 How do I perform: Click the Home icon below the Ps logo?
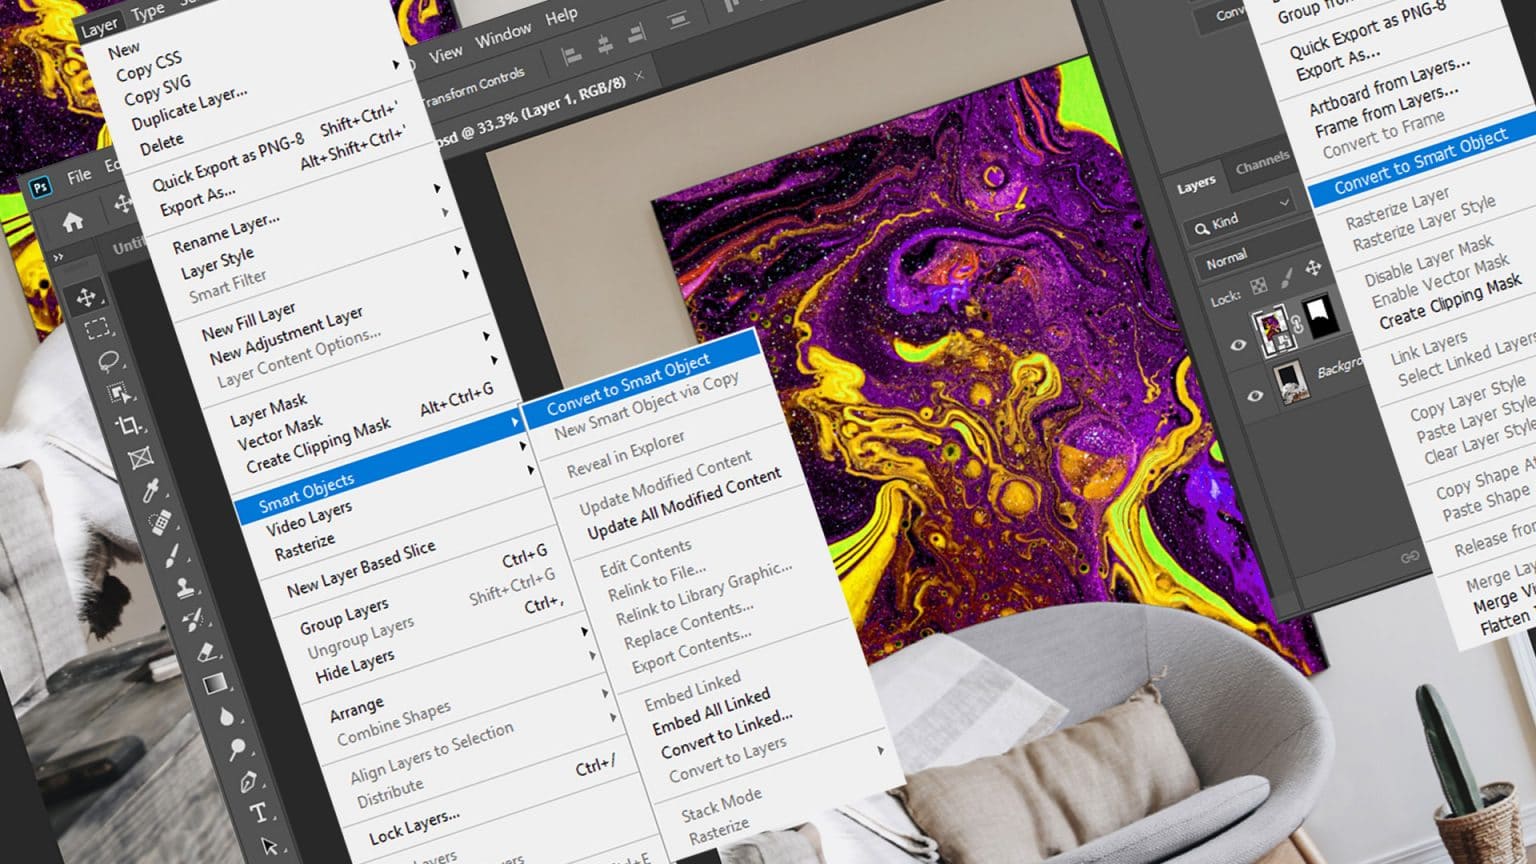tap(73, 222)
